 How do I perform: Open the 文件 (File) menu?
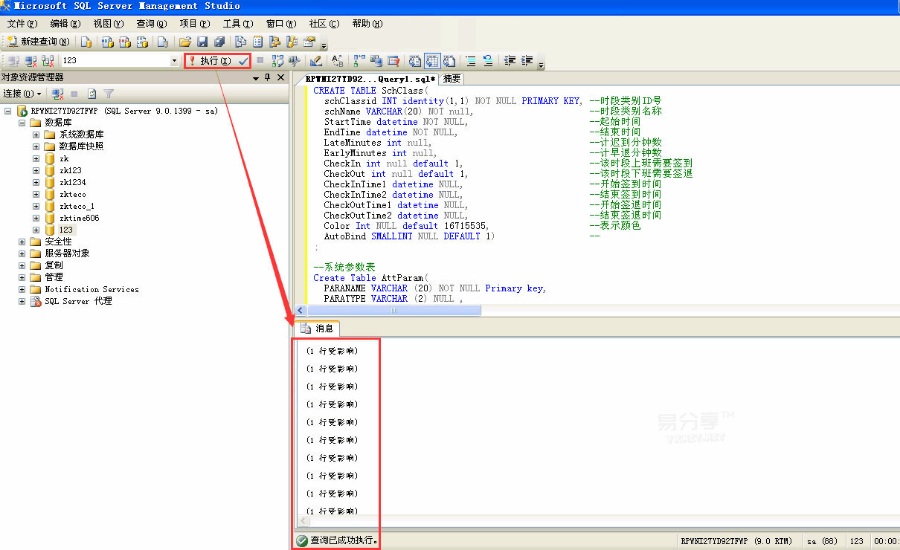tap(22, 24)
